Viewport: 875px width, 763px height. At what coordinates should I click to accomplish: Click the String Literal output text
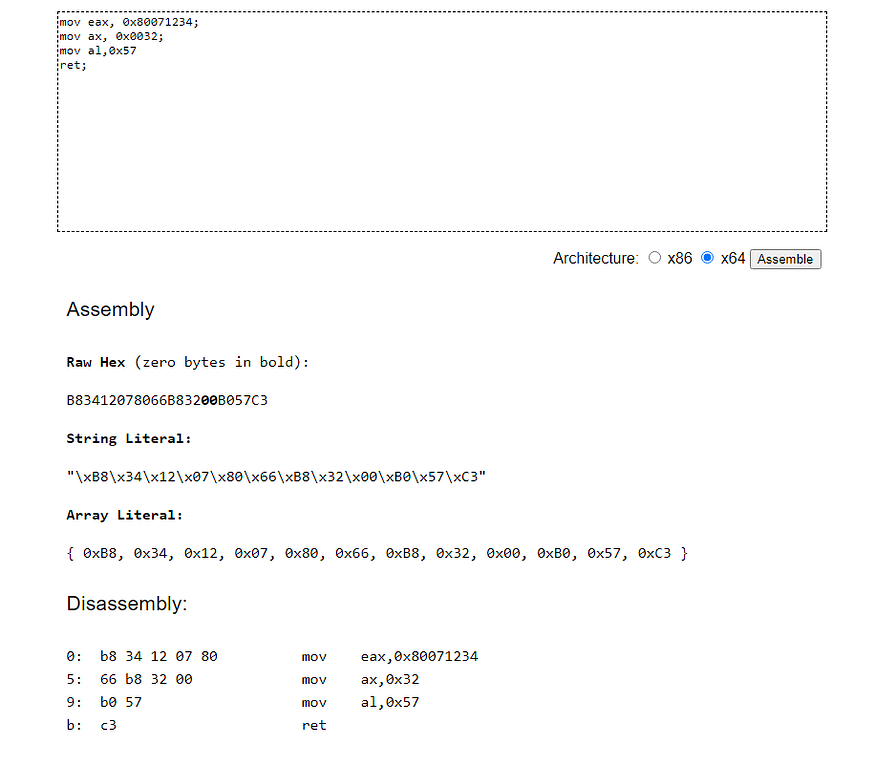coord(276,477)
